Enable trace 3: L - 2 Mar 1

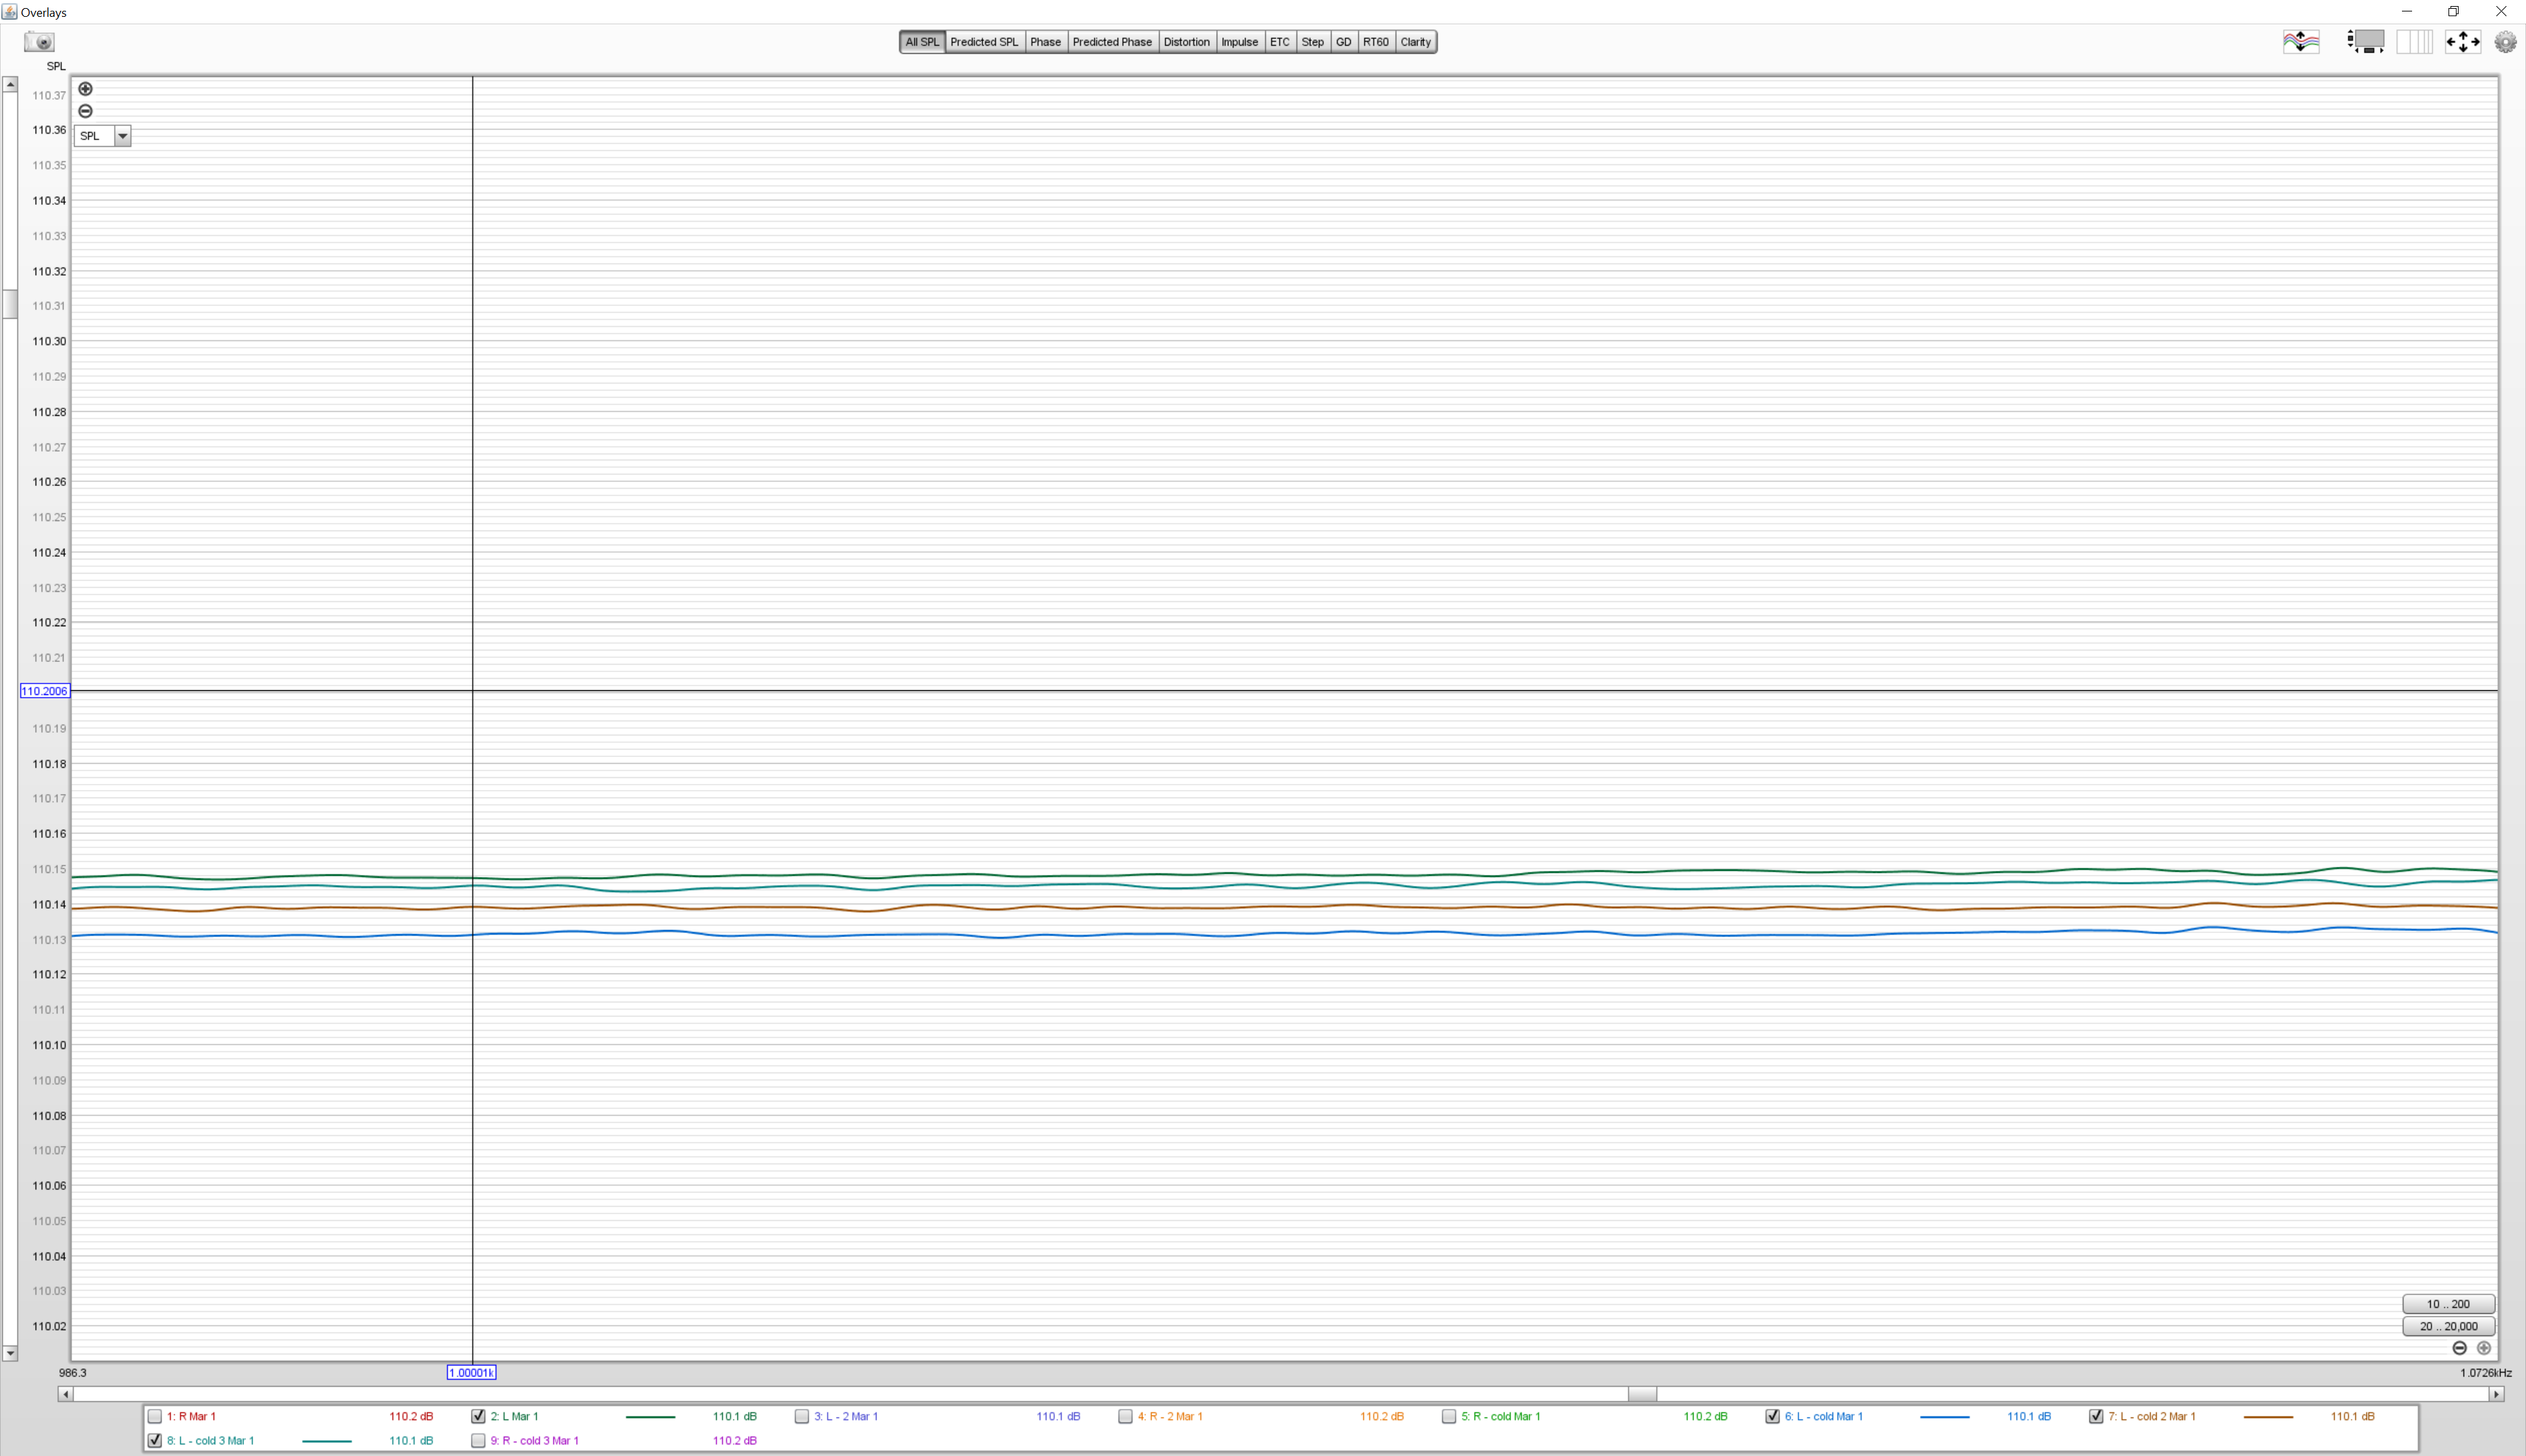point(802,1416)
